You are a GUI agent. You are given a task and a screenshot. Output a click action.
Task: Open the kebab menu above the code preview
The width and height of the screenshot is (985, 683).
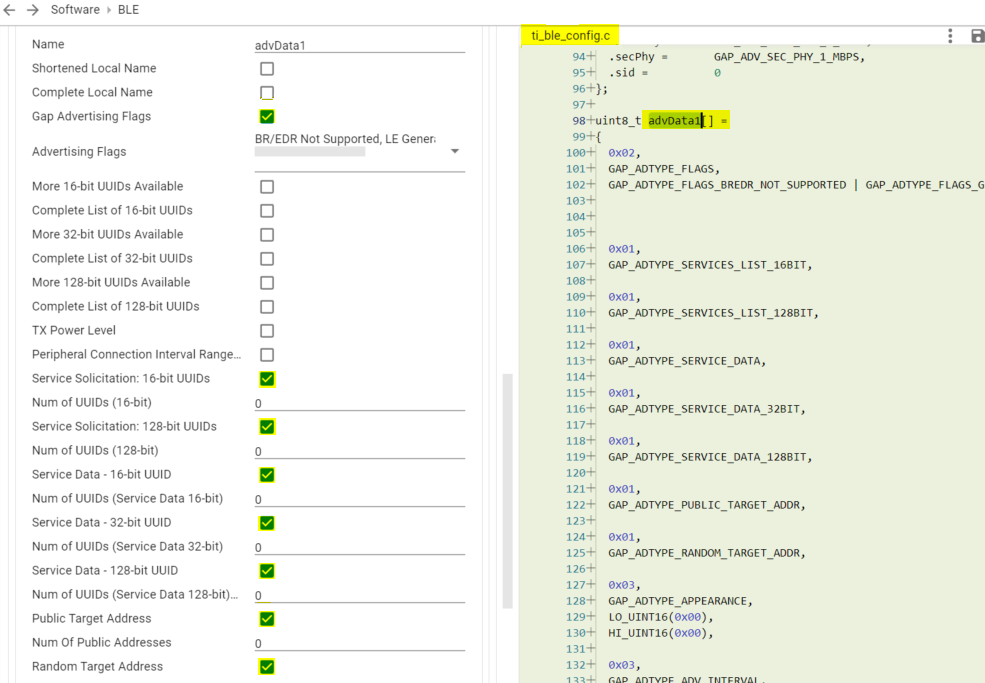pyautogui.click(x=949, y=35)
